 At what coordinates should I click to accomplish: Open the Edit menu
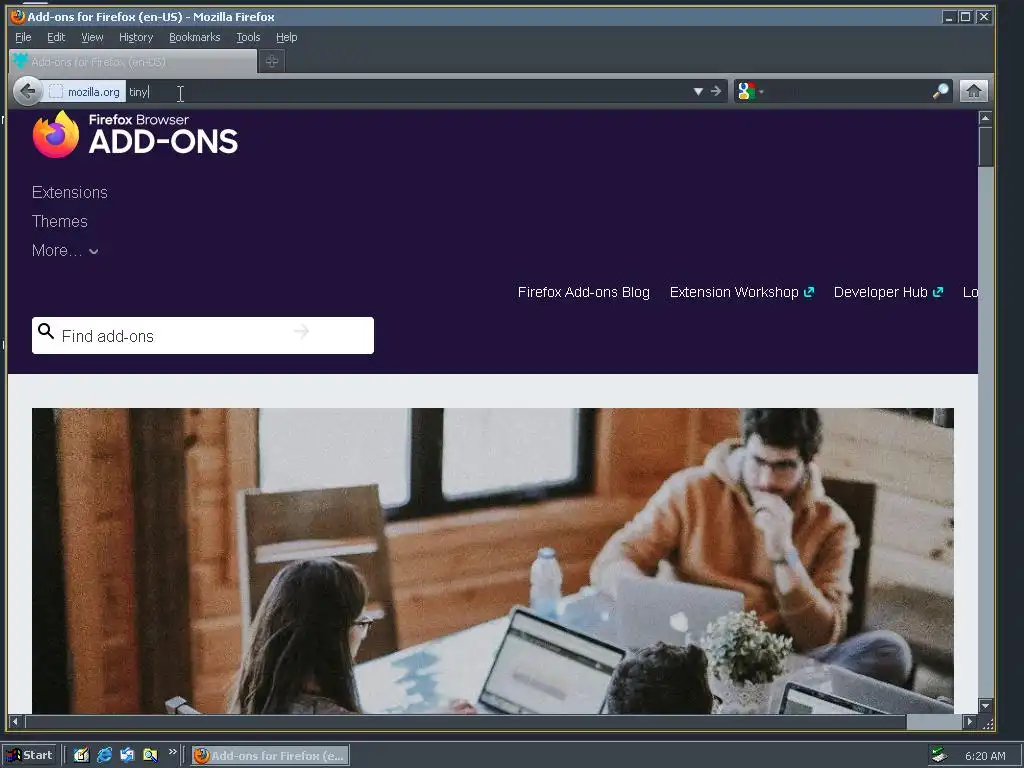56,37
